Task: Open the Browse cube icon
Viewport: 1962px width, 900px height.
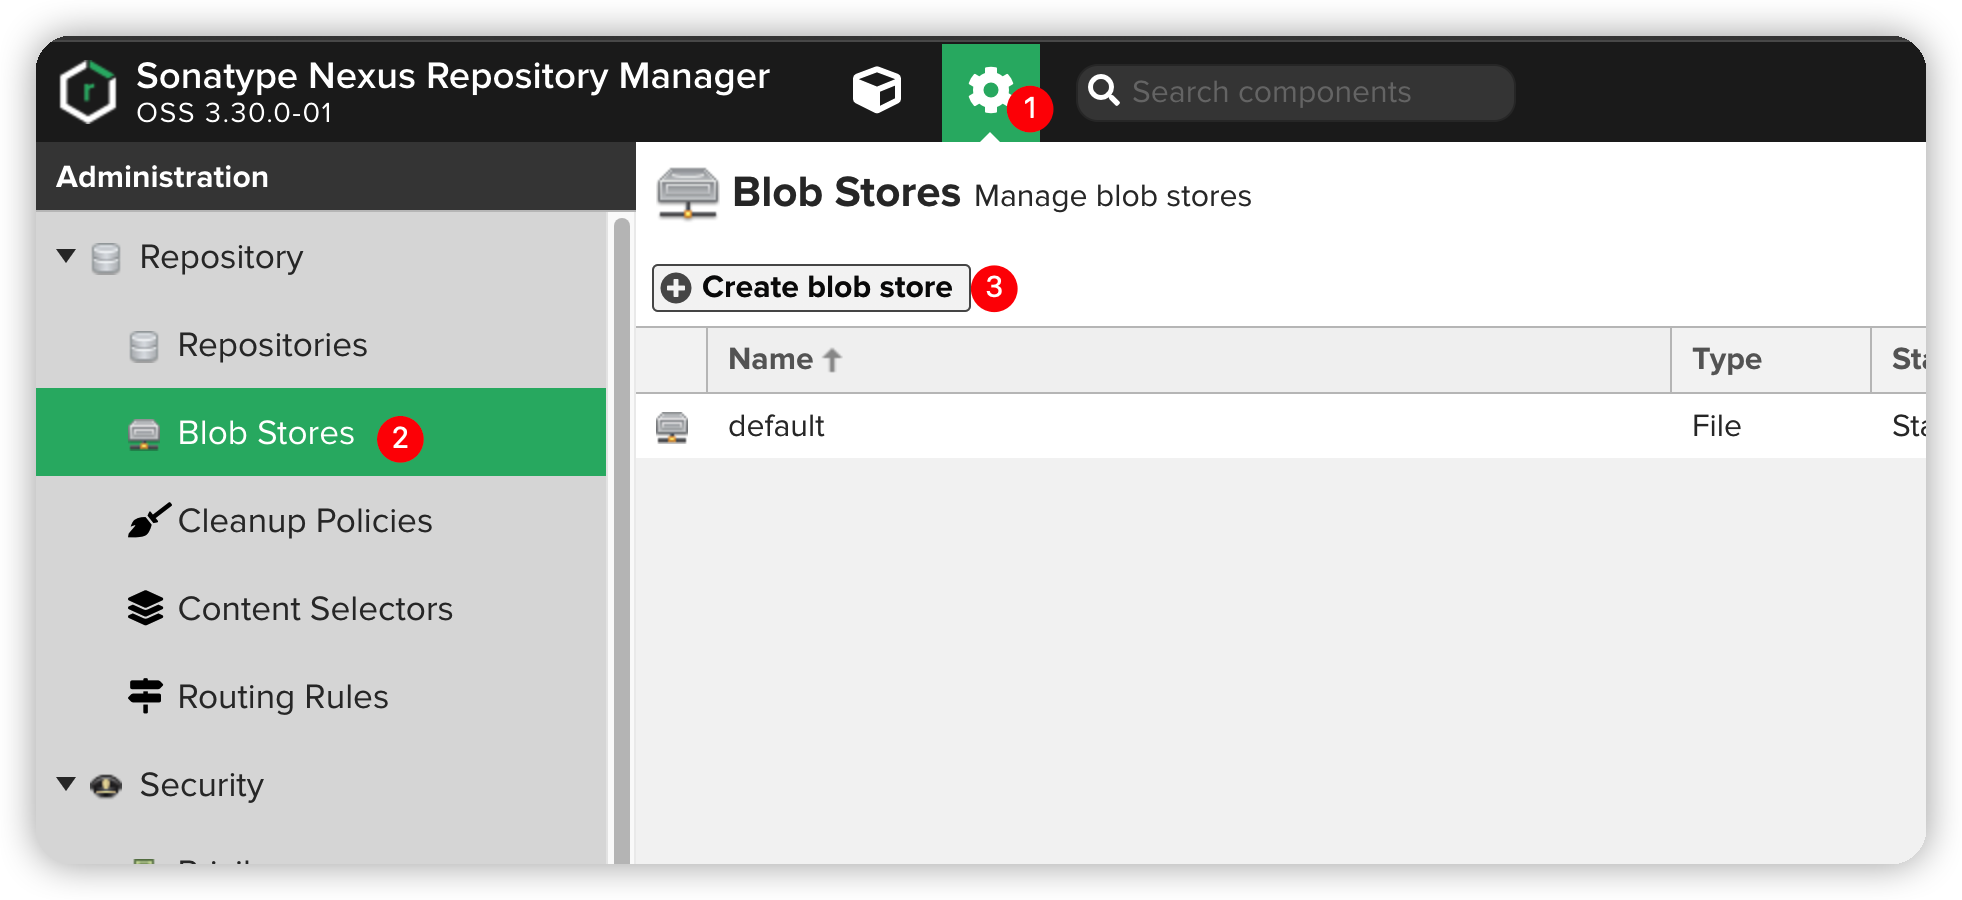Action: [x=876, y=91]
